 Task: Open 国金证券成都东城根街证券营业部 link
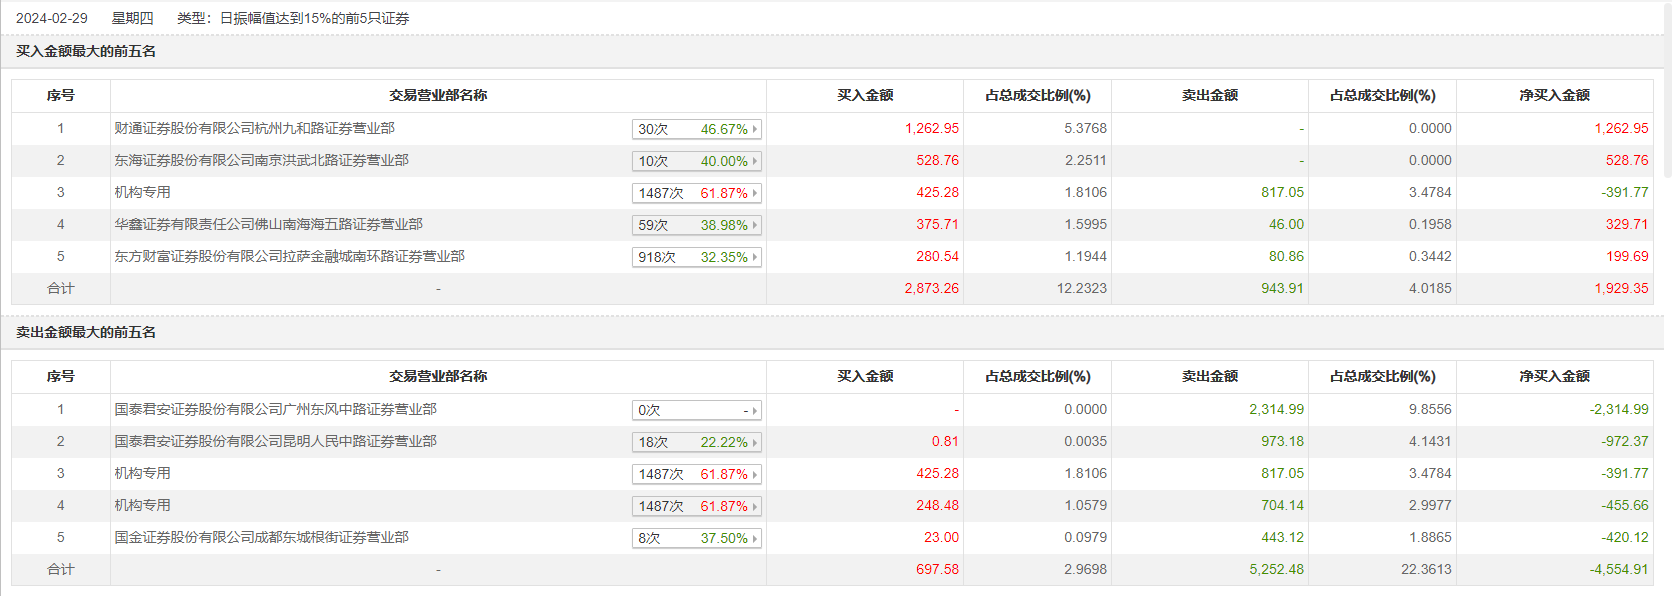point(261,537)
